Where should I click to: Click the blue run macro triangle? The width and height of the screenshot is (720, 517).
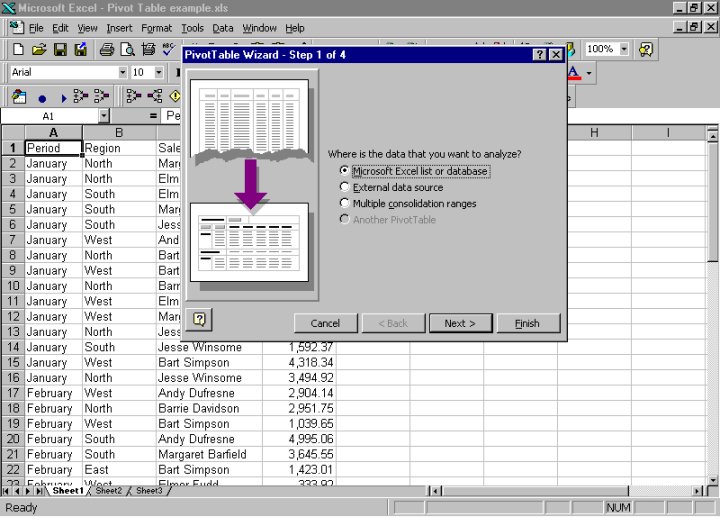click(x=63, y=98)
